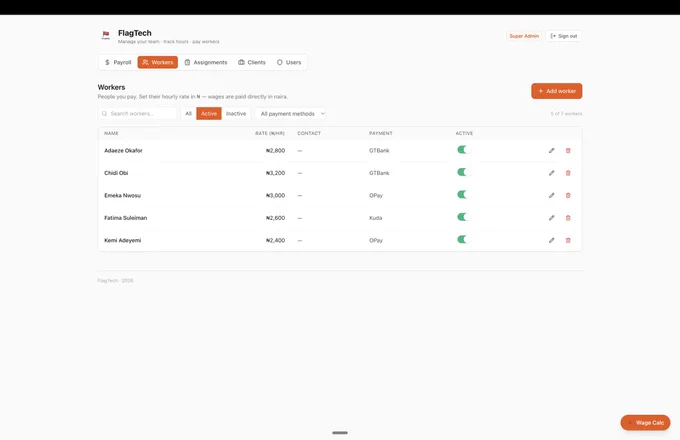This screenshot has width=680, height=440.
Task: Select the name Fatima Suleiman
Action: 126,218
